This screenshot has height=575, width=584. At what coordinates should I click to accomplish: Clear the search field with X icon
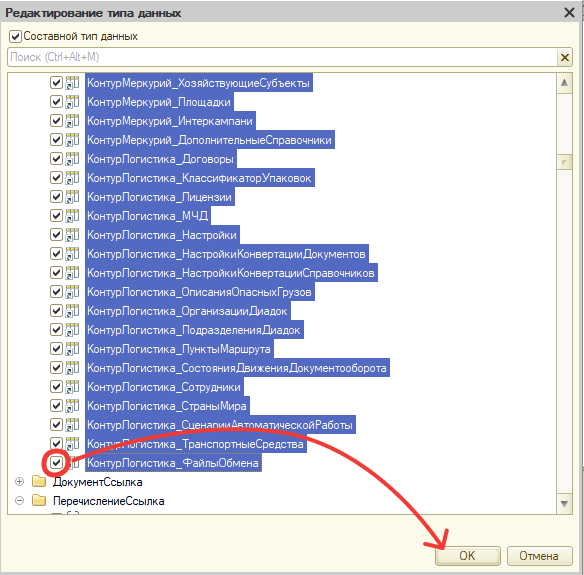565,57
